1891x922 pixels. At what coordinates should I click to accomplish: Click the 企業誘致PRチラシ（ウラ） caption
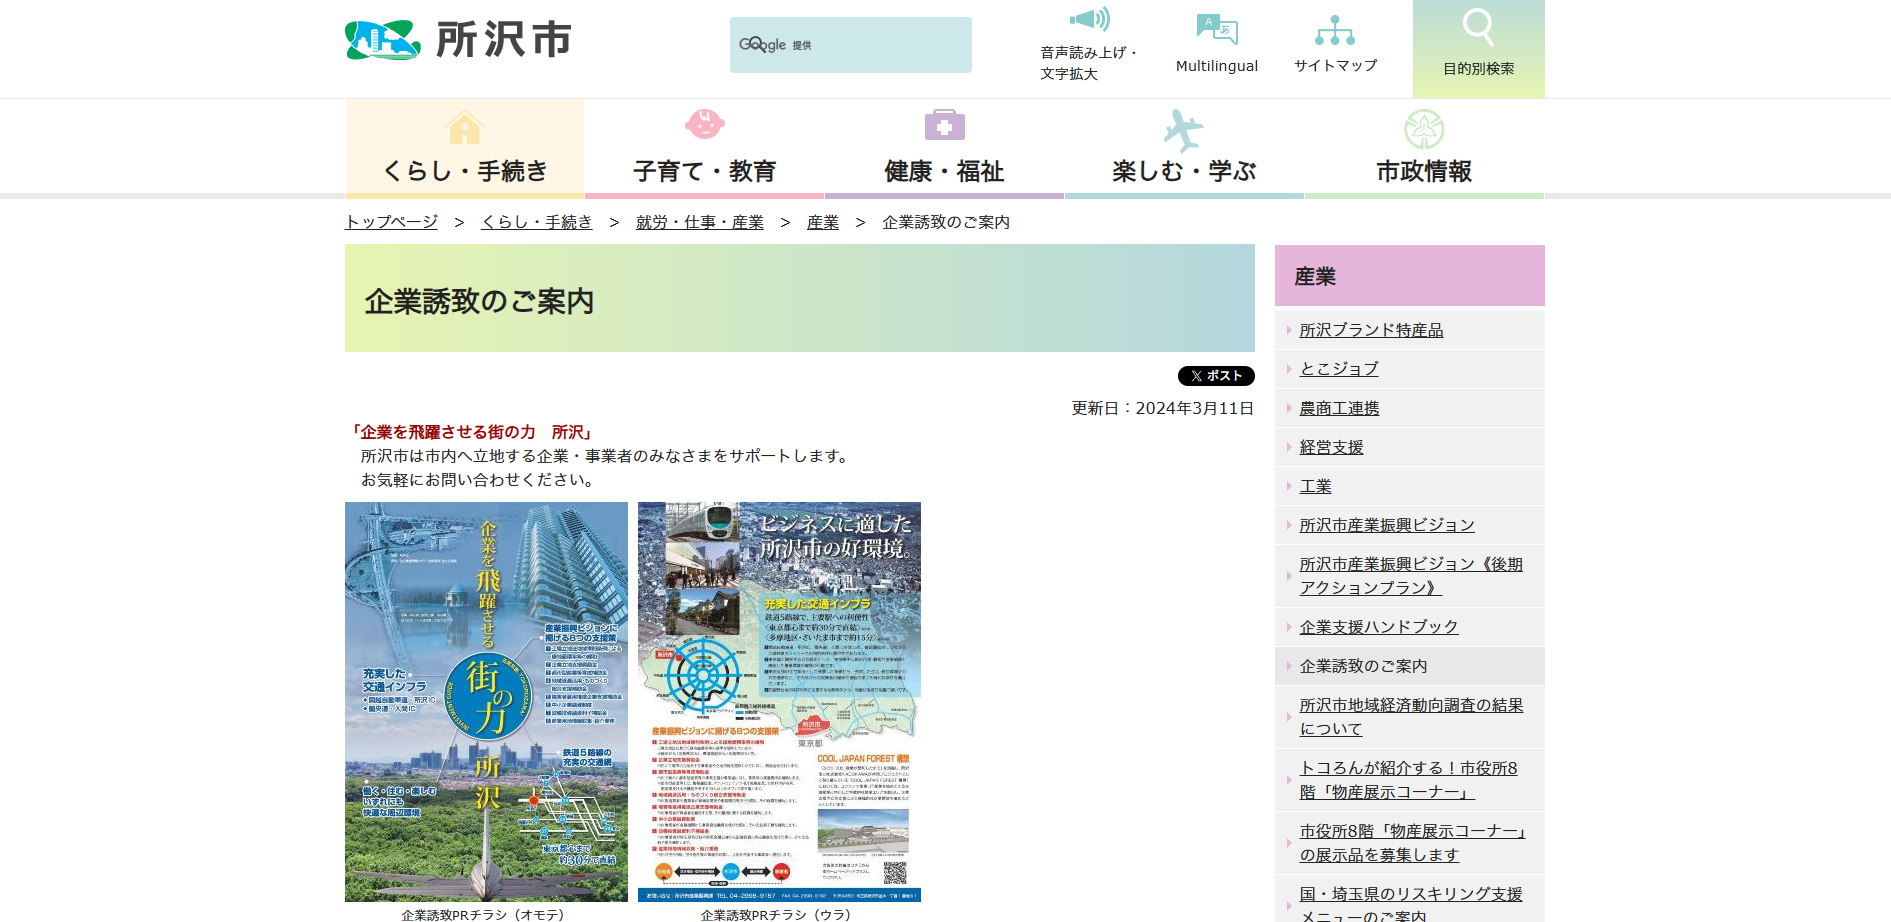pyautogui.click(x=776, y=915)
